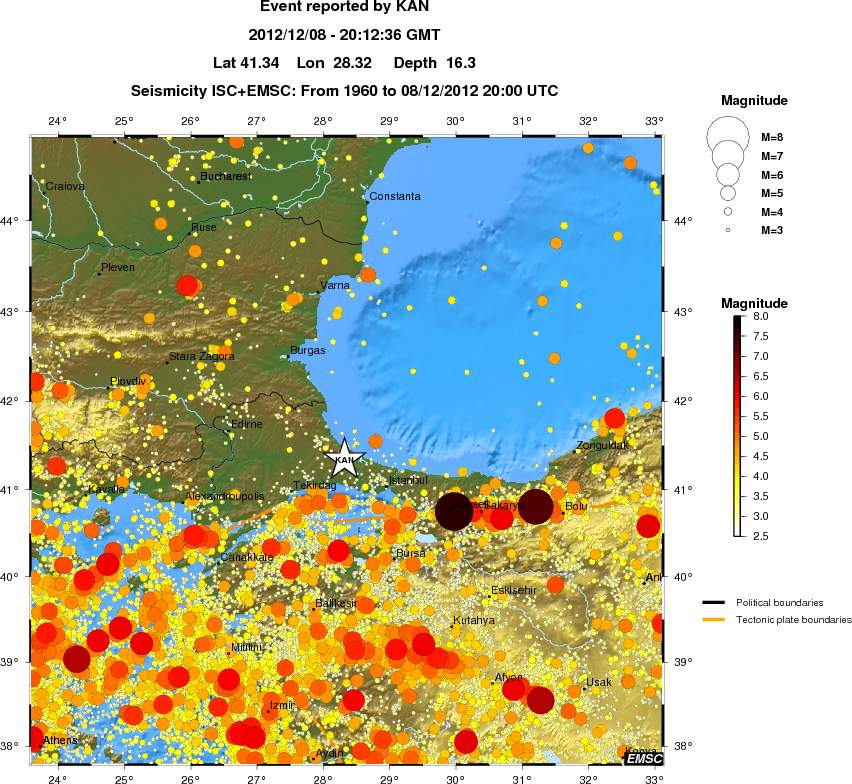The width and height of the screenshot is (852, 784).
Task: Click the Tekirdag city label
Action: pos(315,485)
